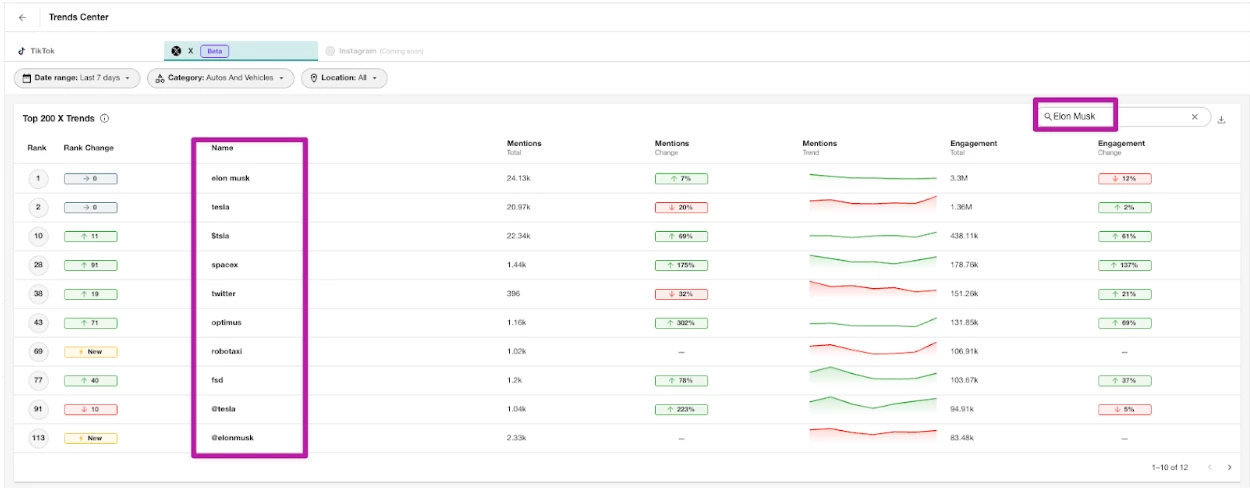Select the X Beta tab
The width and height of the screenshot is (1250, 488).
point(241,51)
